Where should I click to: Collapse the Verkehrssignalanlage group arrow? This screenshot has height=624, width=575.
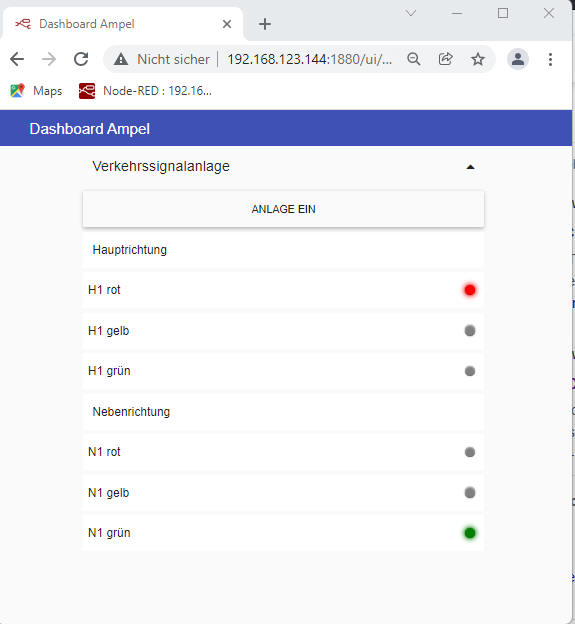[x=470, y=167]
